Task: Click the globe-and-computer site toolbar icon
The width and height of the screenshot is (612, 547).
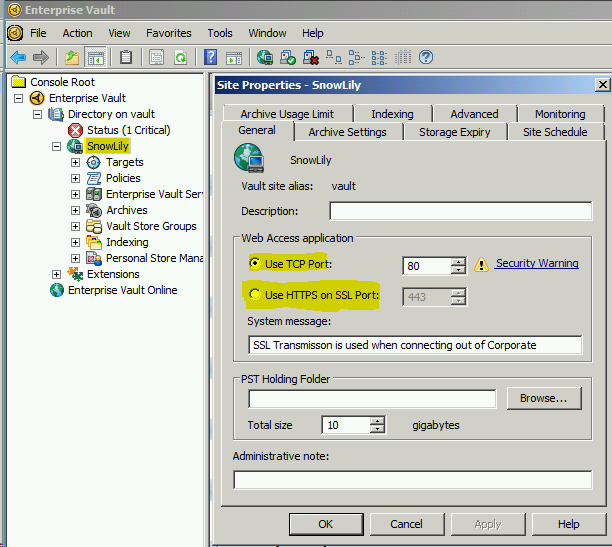Action: coord(265,57)
